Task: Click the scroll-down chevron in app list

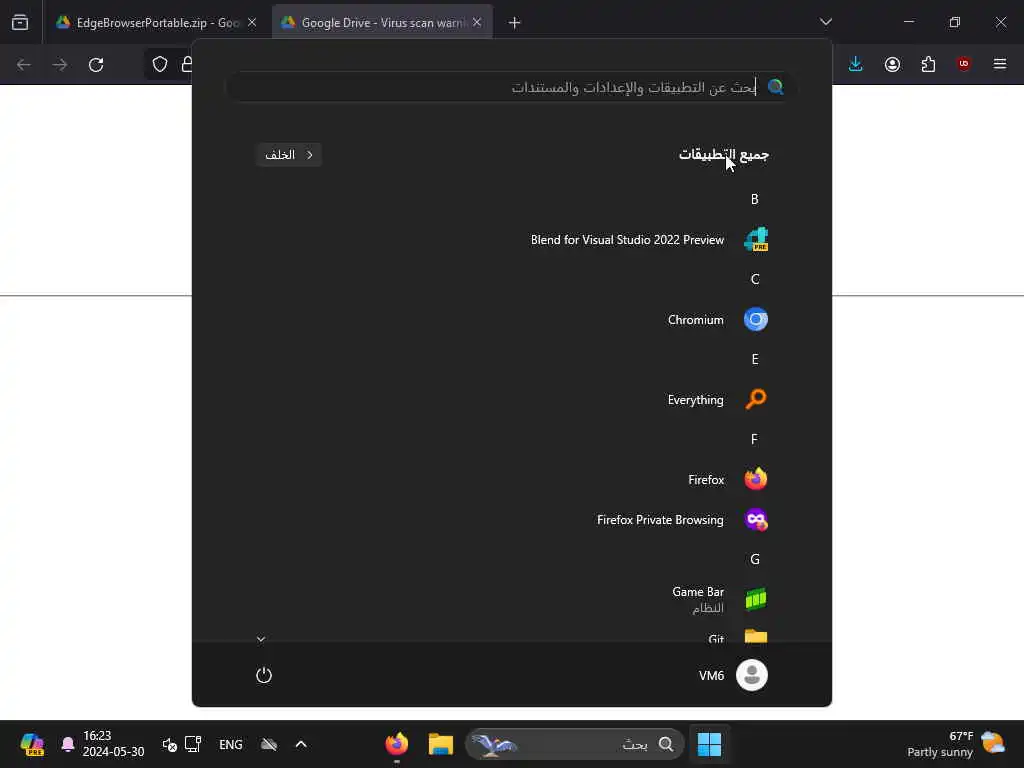Action: (x=261, y=639)
